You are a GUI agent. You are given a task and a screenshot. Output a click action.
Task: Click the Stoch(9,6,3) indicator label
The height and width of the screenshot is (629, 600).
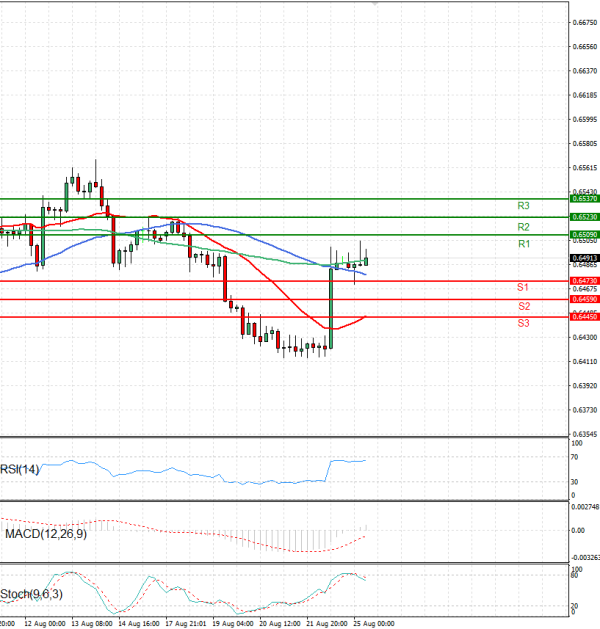point(31,594)
